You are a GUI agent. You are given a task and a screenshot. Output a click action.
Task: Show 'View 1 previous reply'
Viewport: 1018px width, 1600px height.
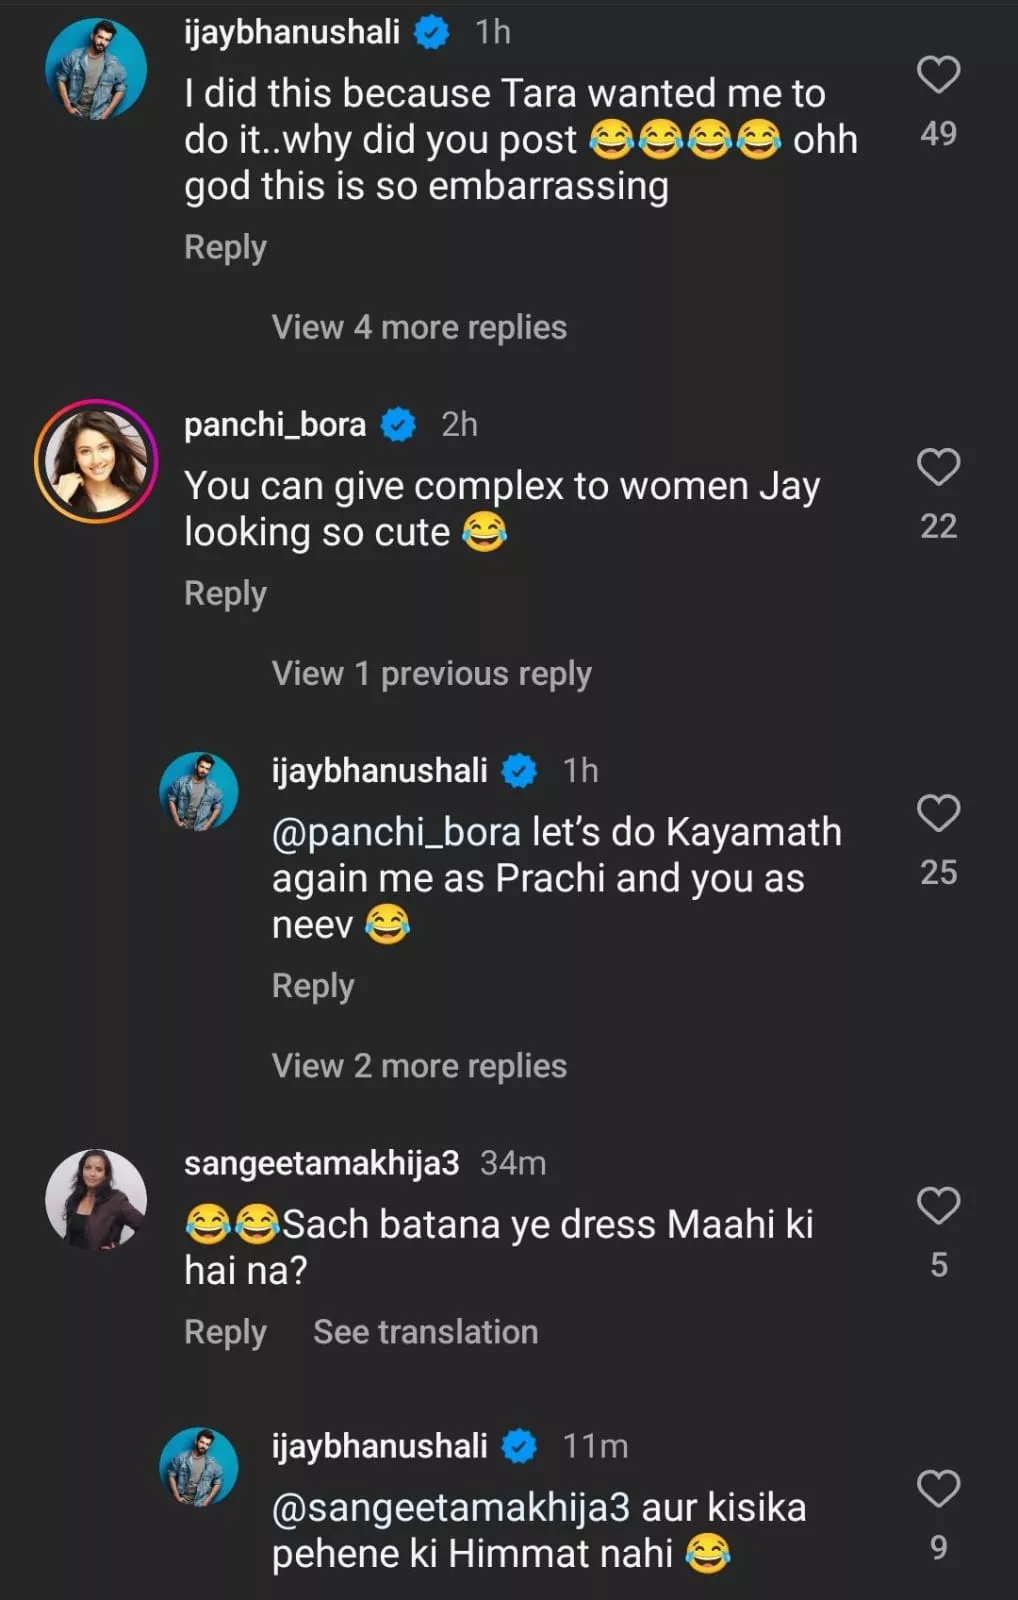click(x=431, y=674)
